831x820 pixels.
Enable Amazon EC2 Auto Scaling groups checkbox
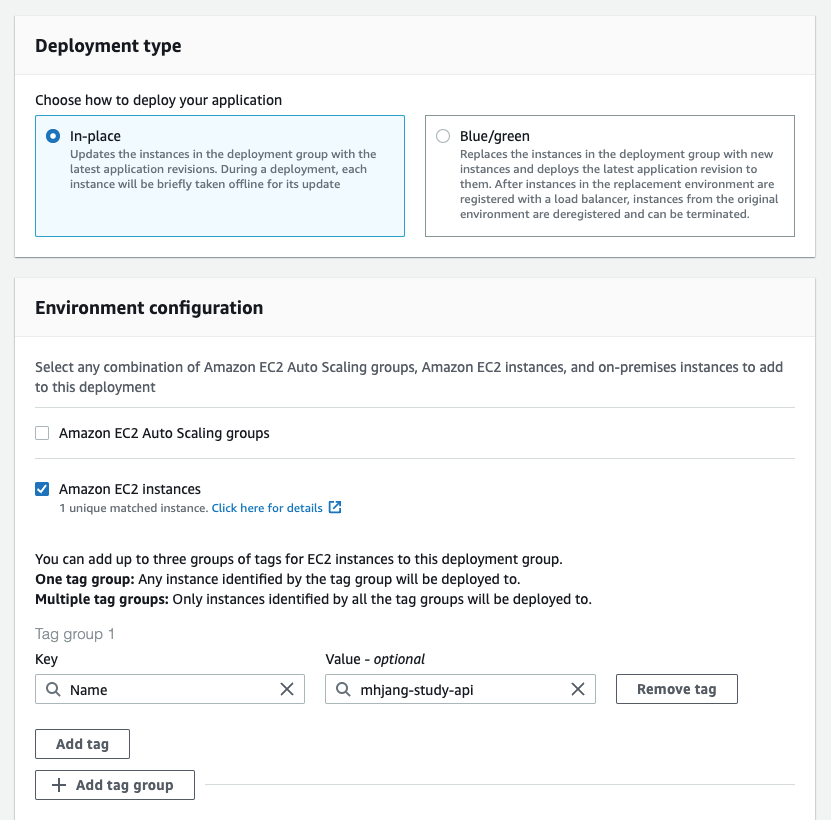(x=42, y=433)
